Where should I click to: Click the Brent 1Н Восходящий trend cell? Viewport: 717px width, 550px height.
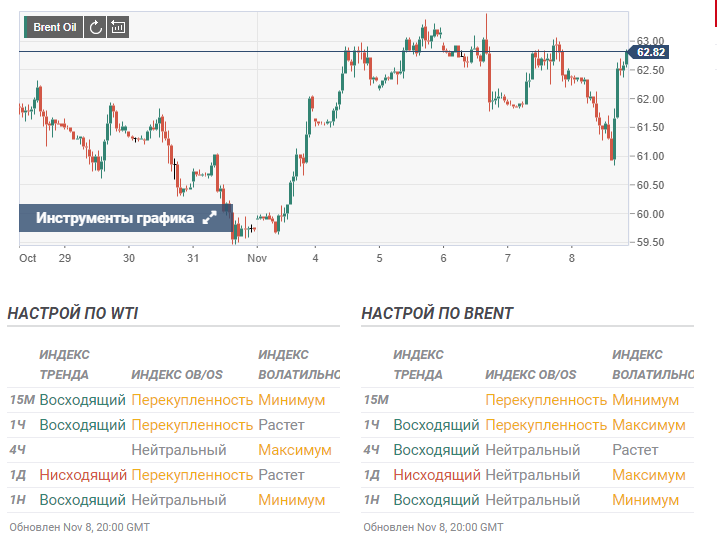pyautogui.click(x=436, y=500)
